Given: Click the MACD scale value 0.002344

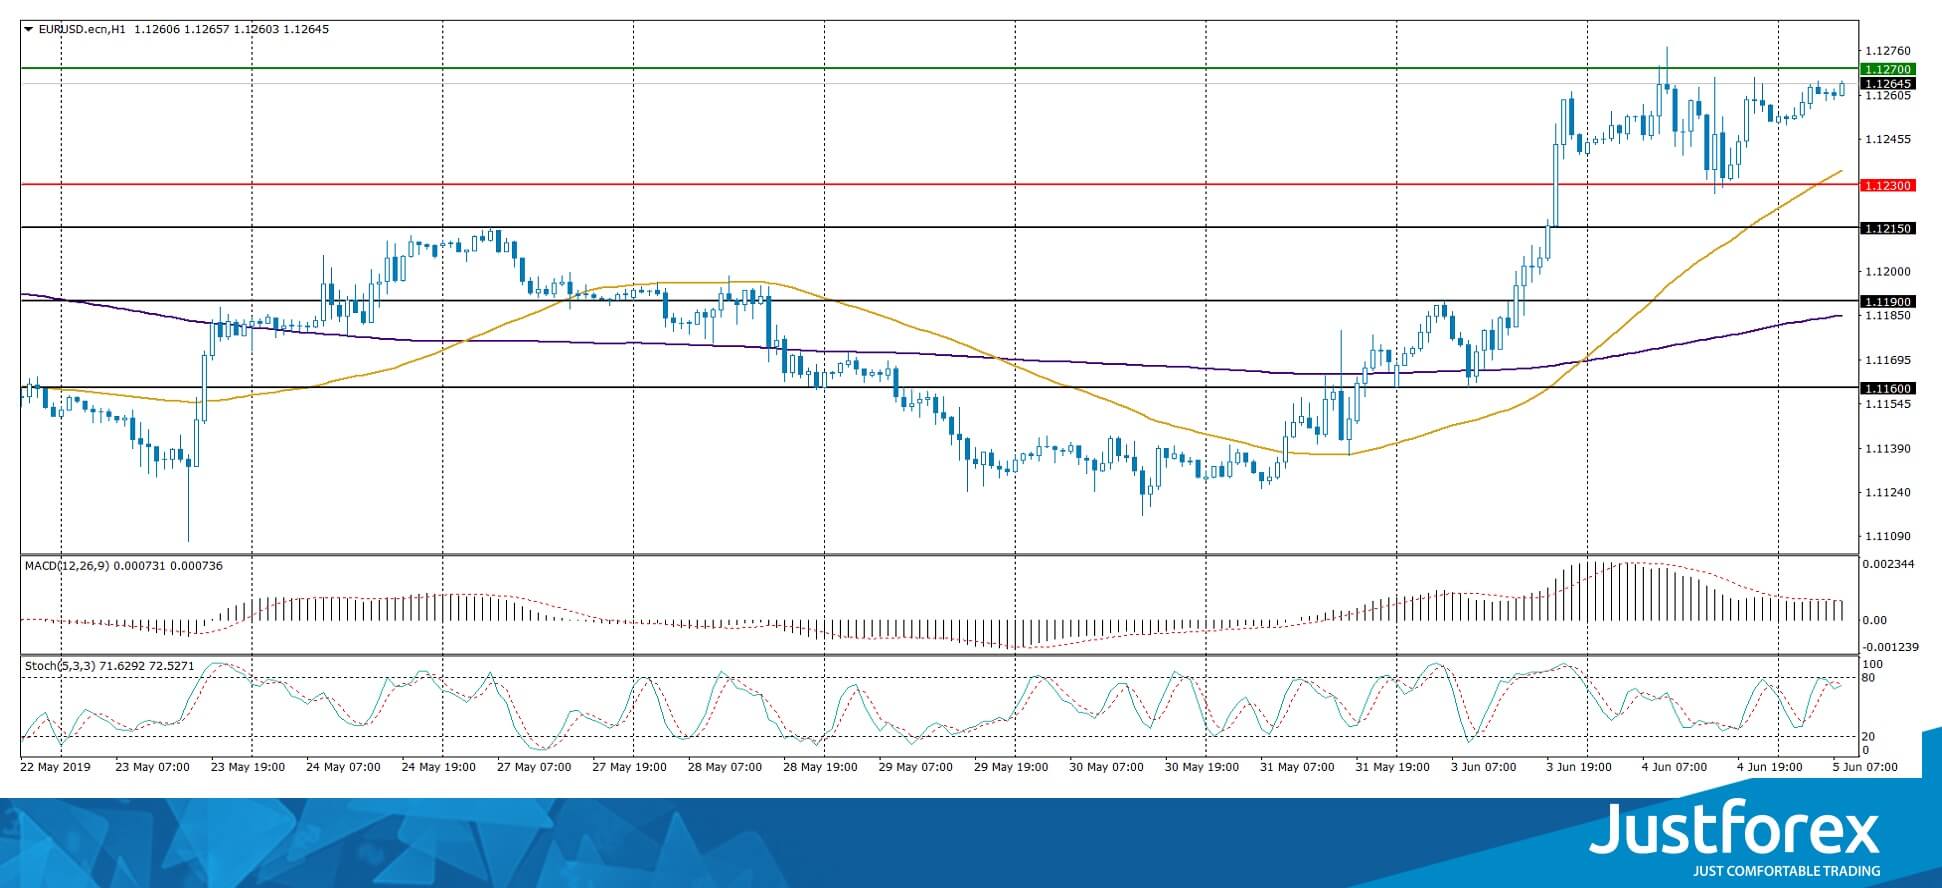Looking at the screenshot, I should click(x=1889, y=564).
